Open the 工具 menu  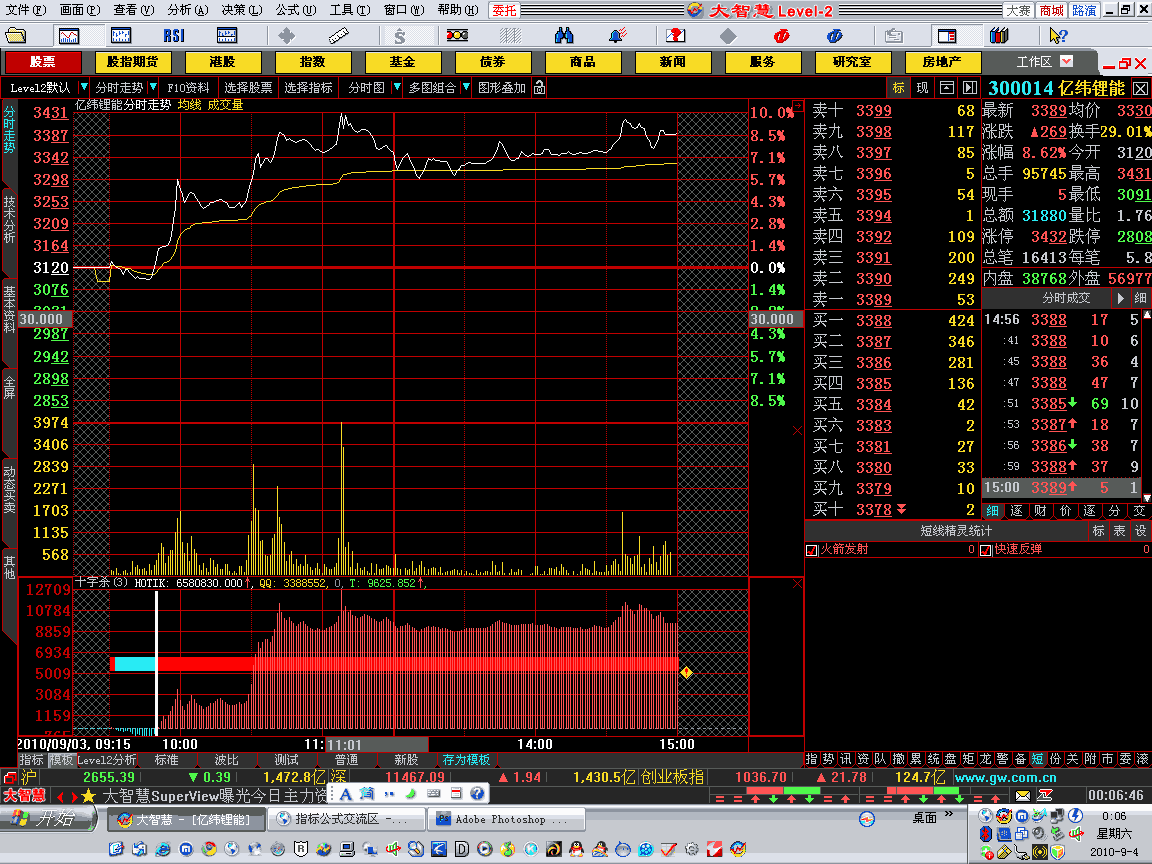[350, 10]
